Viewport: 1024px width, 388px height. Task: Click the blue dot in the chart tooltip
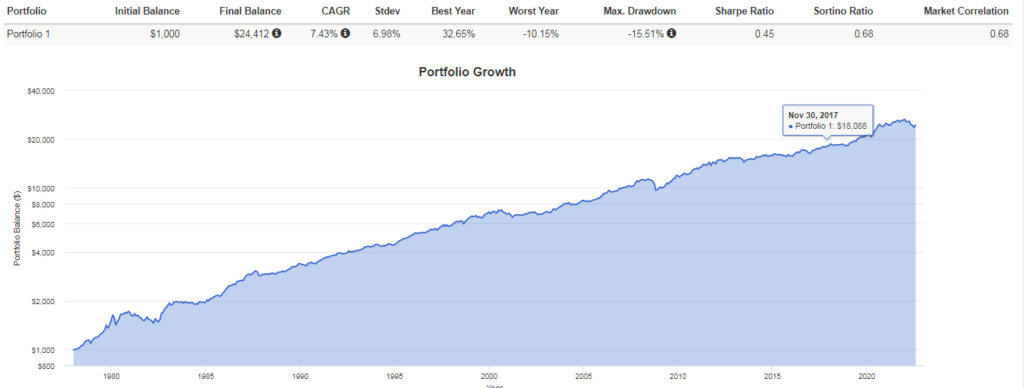[792, 125]
